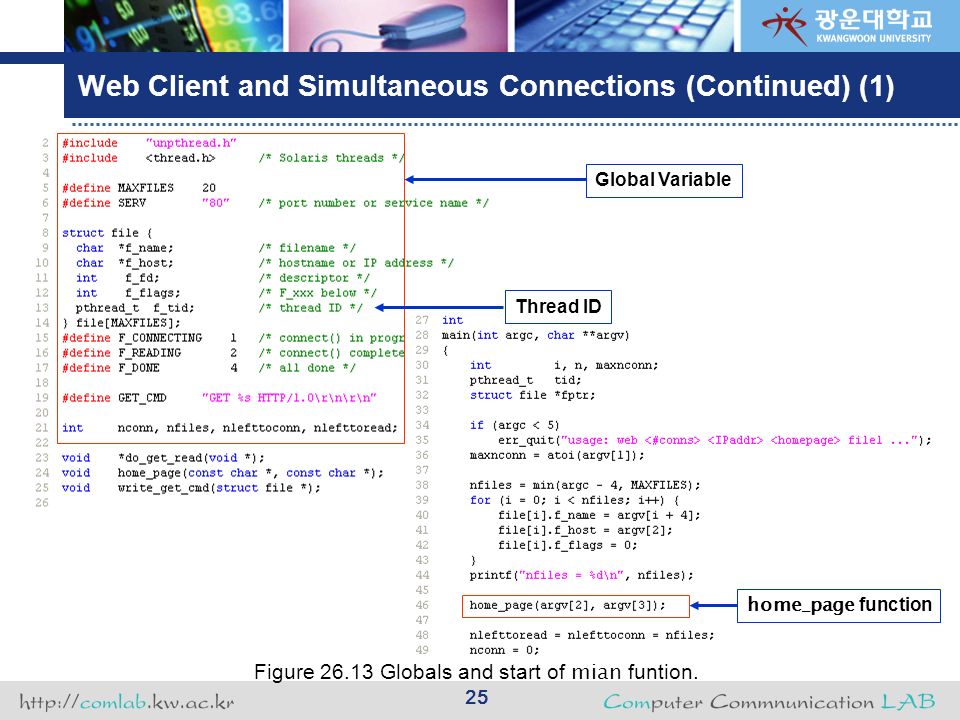Select the '#define MAXFILES 20' line
The height and width of the screenshot is (720, 960).
click(138, 188)
